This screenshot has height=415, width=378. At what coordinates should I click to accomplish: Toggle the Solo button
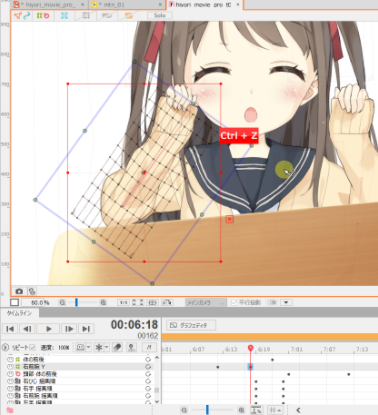click(x=160, y=15)
